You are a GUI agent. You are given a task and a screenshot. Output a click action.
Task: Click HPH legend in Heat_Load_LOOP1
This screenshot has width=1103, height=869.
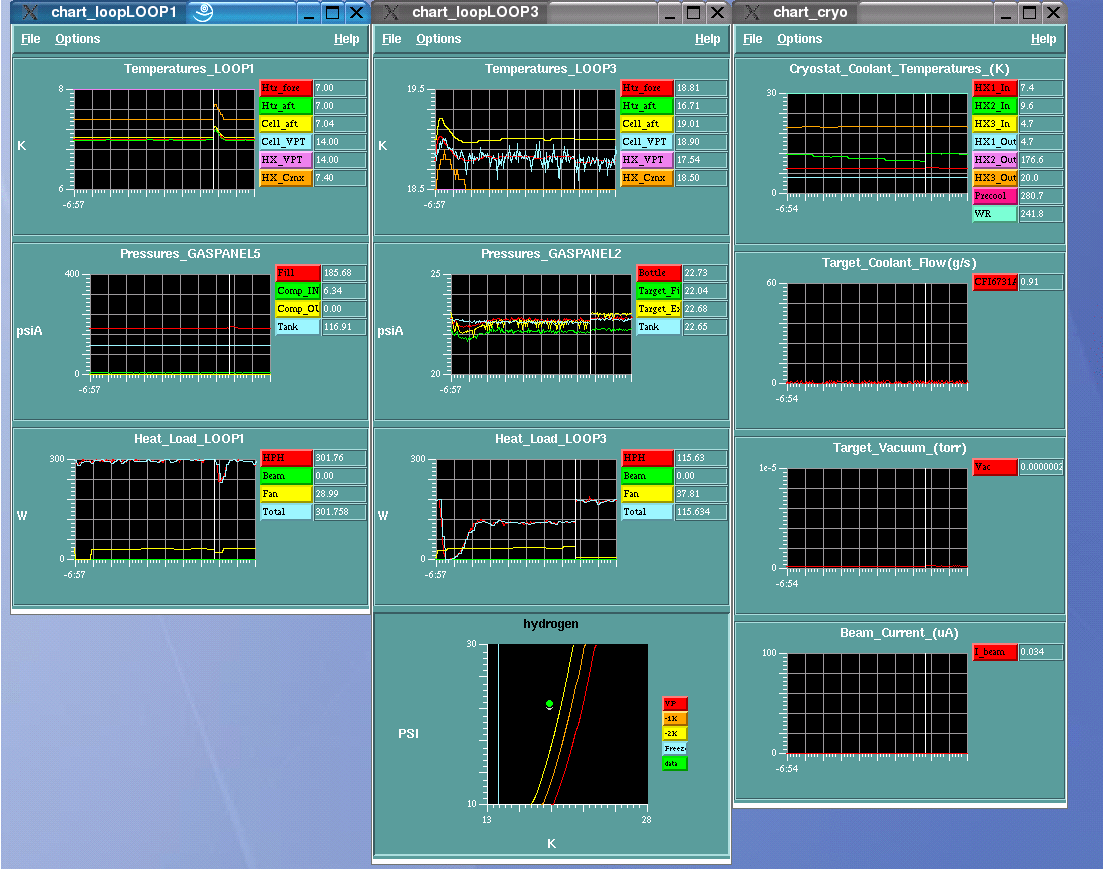286,458
